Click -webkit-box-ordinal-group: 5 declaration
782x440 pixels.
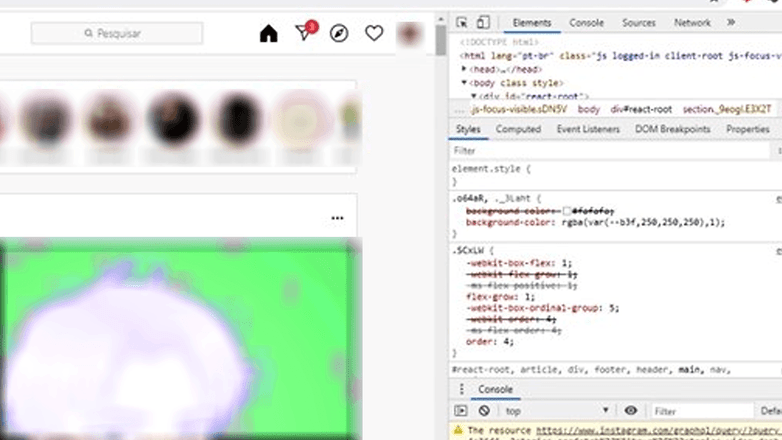pyautogui.click(x=543, y=308)
